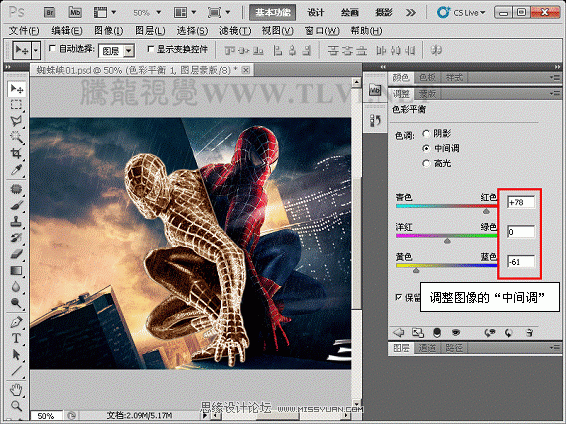Image resolution: width=566 pixels, height=424 pixels.
Task: Select the Line tool
Action: (16, 371)
